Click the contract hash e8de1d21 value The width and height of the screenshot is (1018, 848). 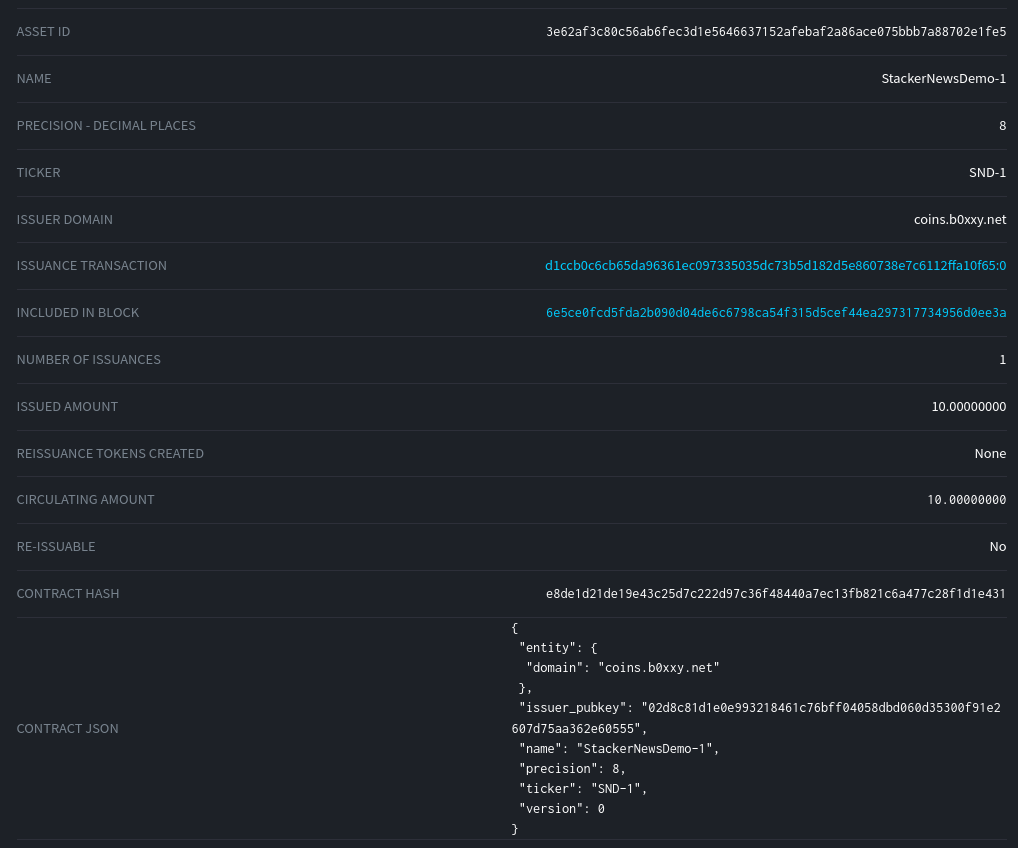(775, 594)
